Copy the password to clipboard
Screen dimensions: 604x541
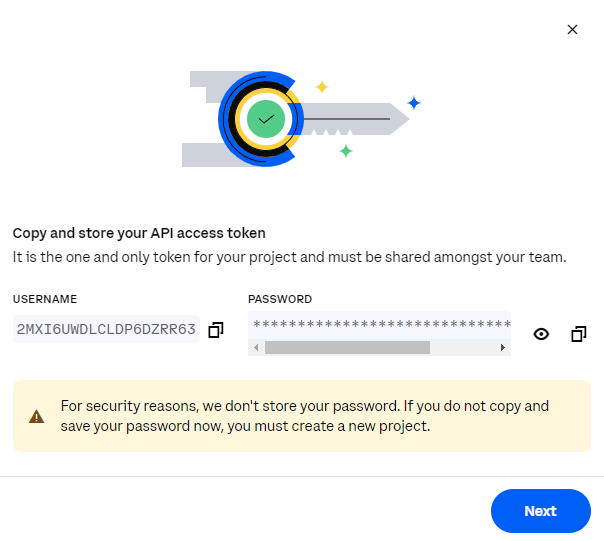click(x=578, y=334)
